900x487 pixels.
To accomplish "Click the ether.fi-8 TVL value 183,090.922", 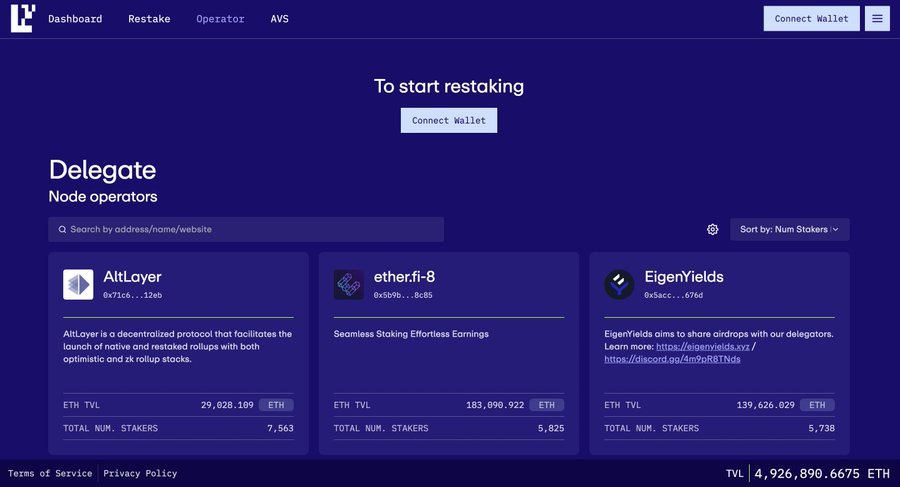I will (x=495, y=405).
